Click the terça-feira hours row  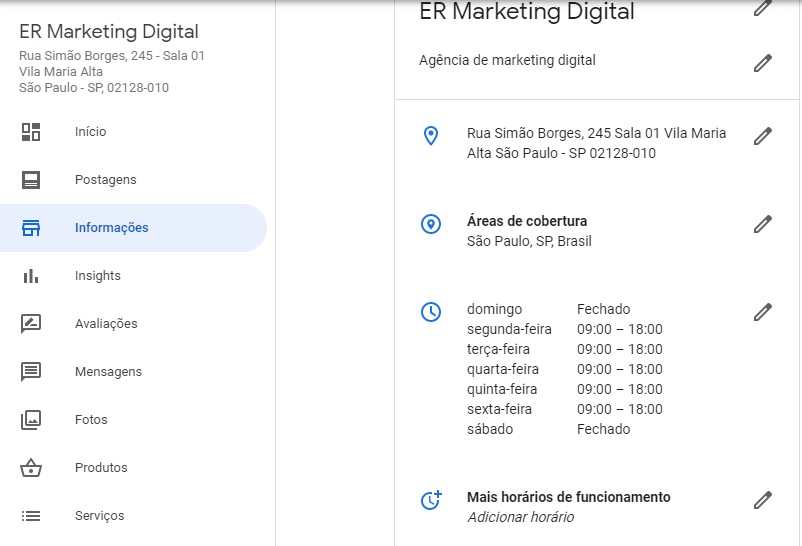click(x=565, y=349)
